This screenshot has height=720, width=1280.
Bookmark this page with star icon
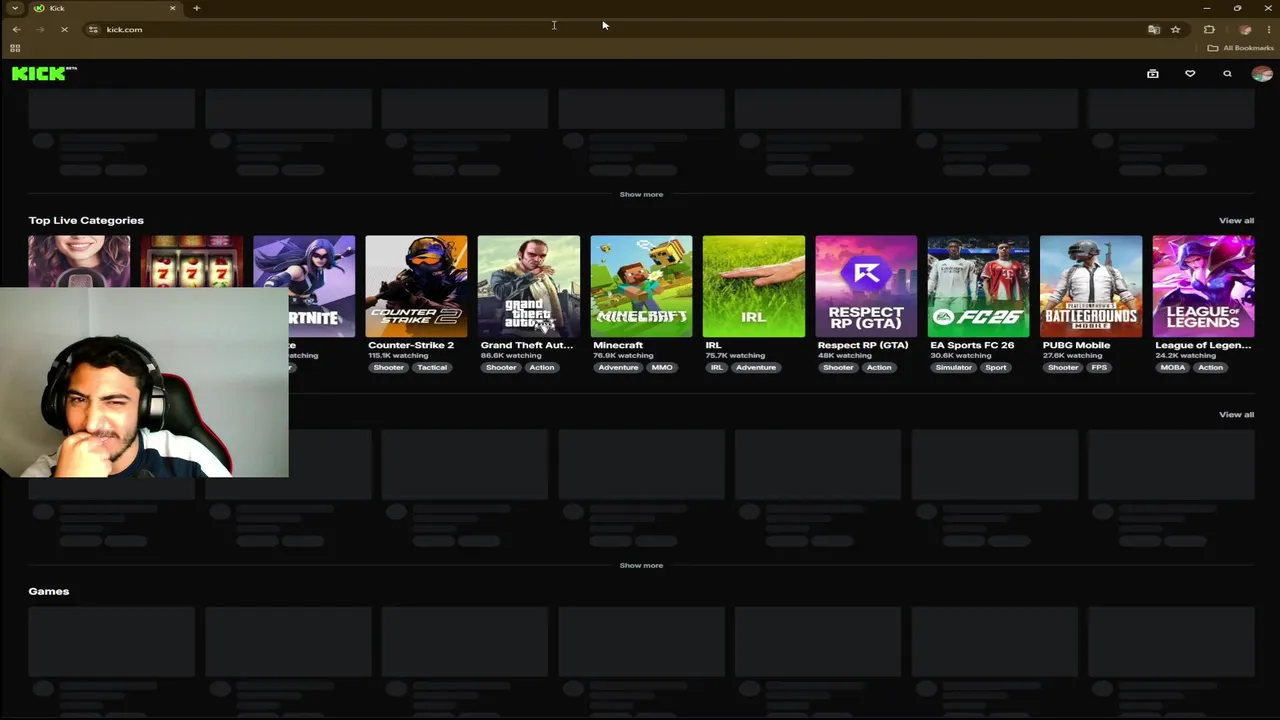click(x=1176, y=29)
